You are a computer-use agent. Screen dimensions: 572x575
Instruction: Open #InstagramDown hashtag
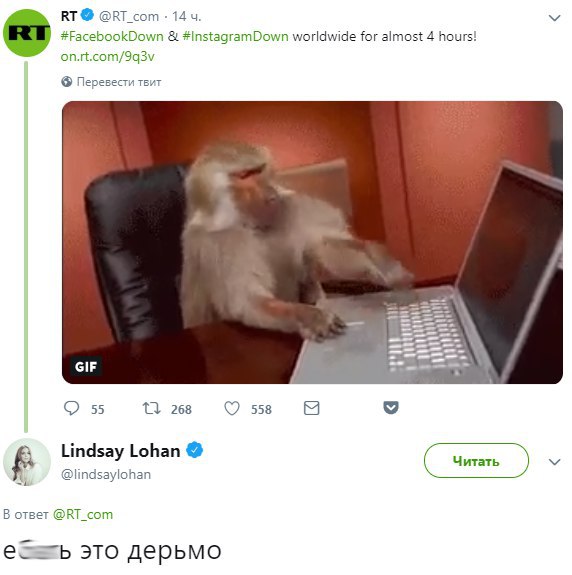coord(235,36)
